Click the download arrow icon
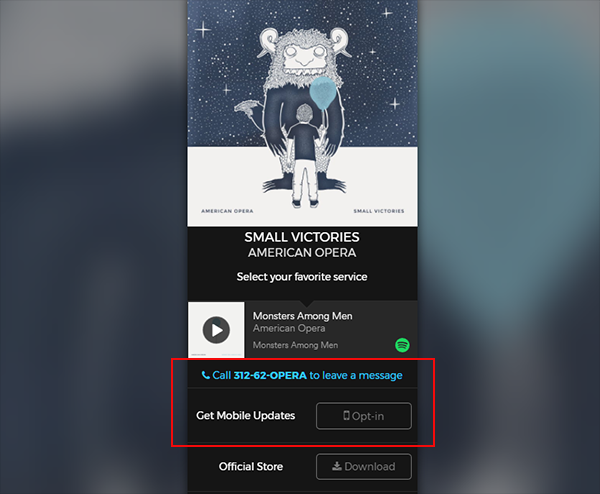 click(337, 466)
